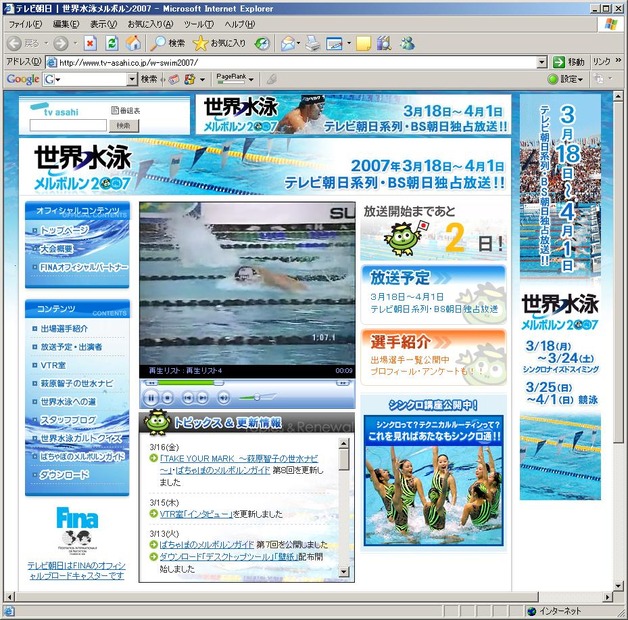Refresh the page using green arrows icon

pos(112,43)
